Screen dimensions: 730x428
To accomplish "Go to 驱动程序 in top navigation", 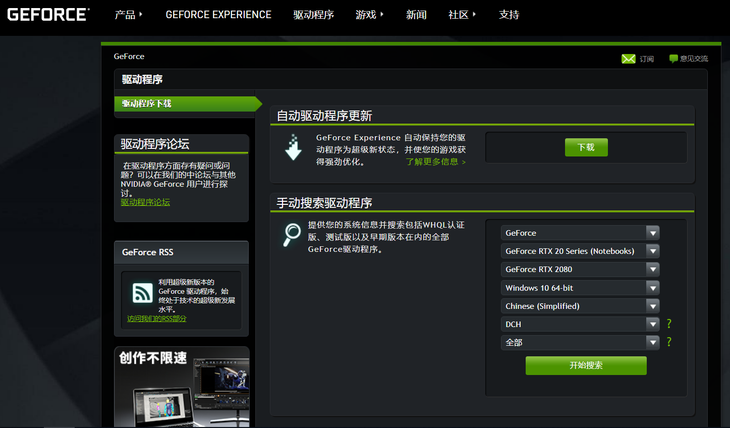I will 313,15.
